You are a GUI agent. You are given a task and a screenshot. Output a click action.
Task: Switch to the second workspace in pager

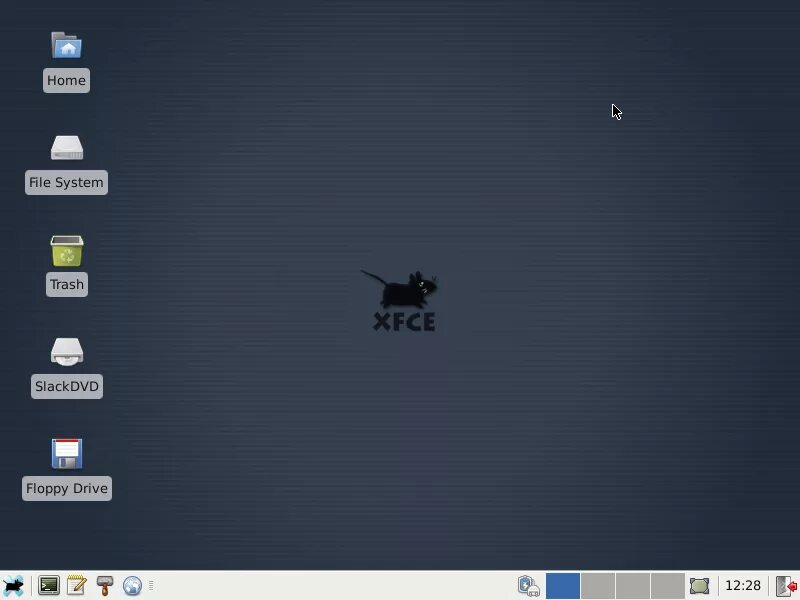coord(597,586)
